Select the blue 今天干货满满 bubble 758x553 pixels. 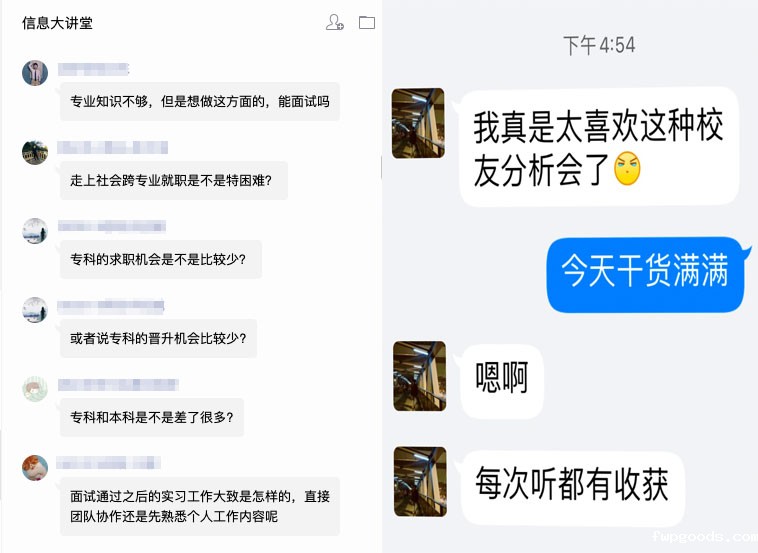(x=646, y=274)
